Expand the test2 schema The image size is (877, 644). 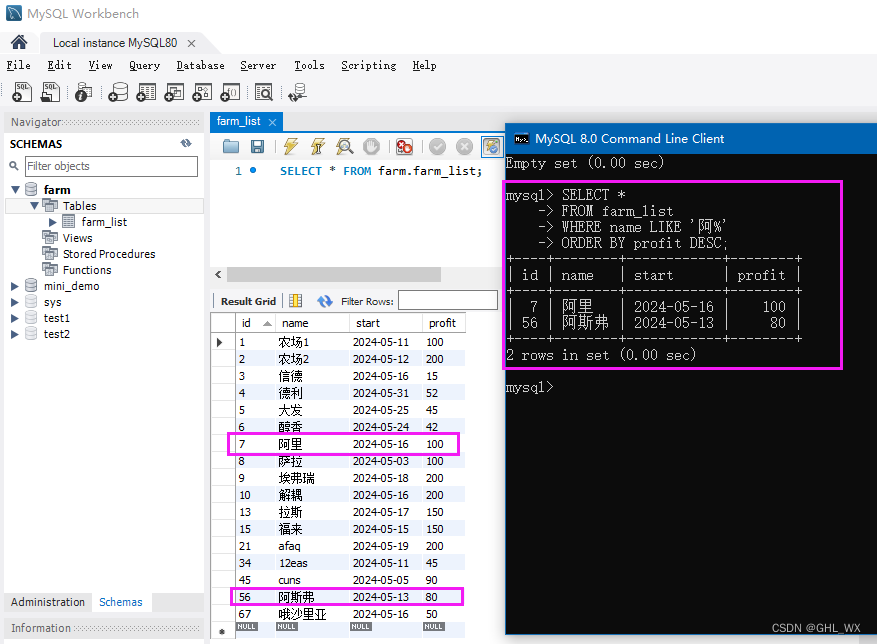[15, 334]
